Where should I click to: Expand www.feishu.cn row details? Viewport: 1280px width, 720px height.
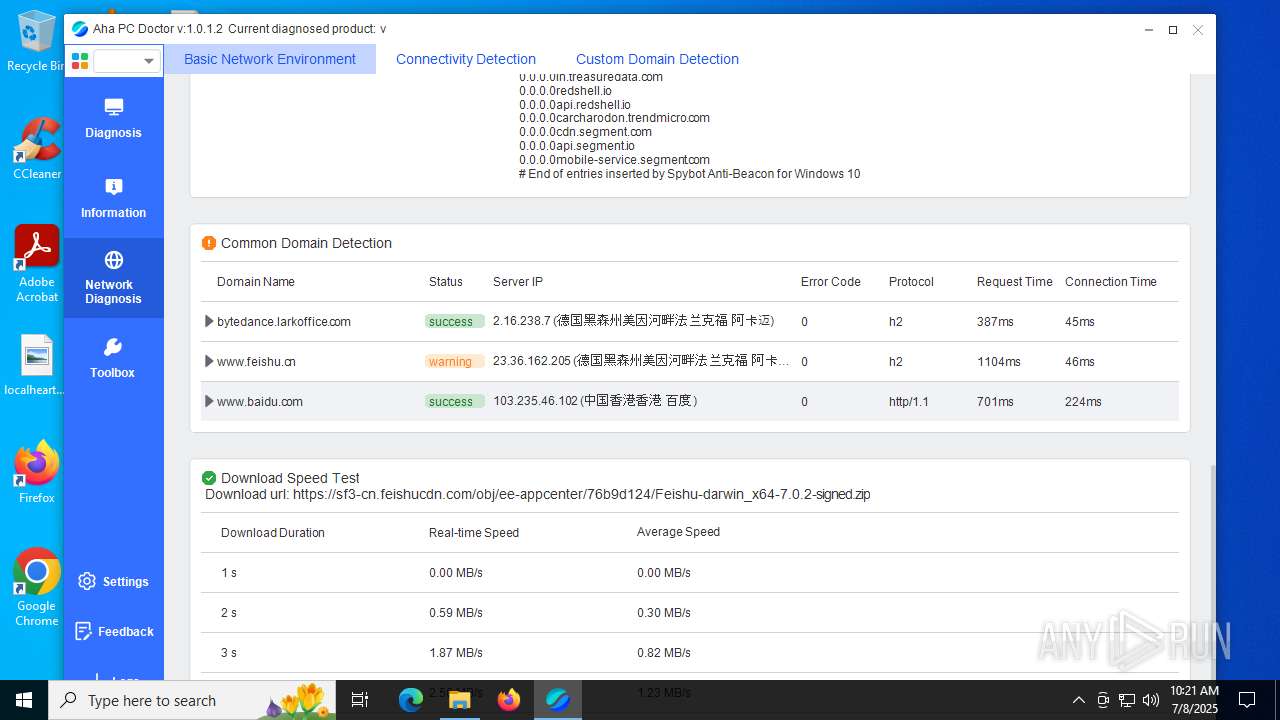(x=209, y=361)
